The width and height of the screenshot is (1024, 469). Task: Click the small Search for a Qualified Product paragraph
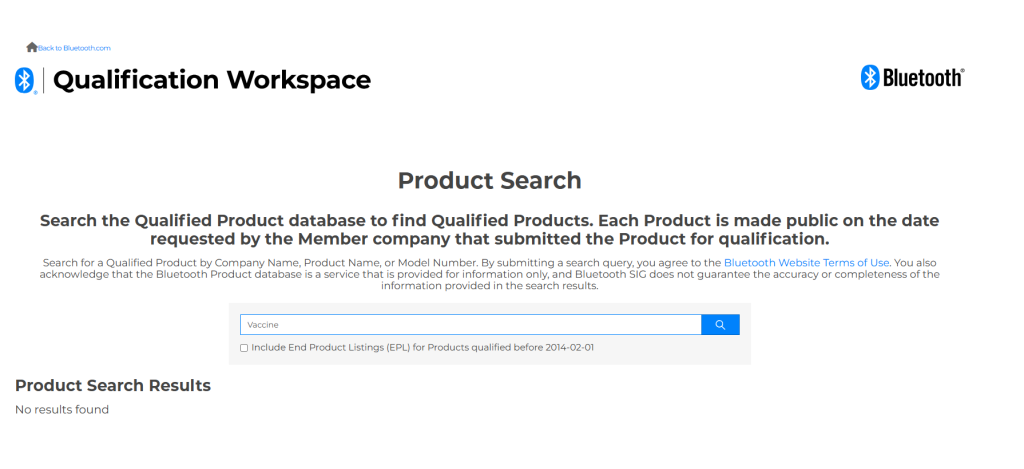click(x=490, y=274)
